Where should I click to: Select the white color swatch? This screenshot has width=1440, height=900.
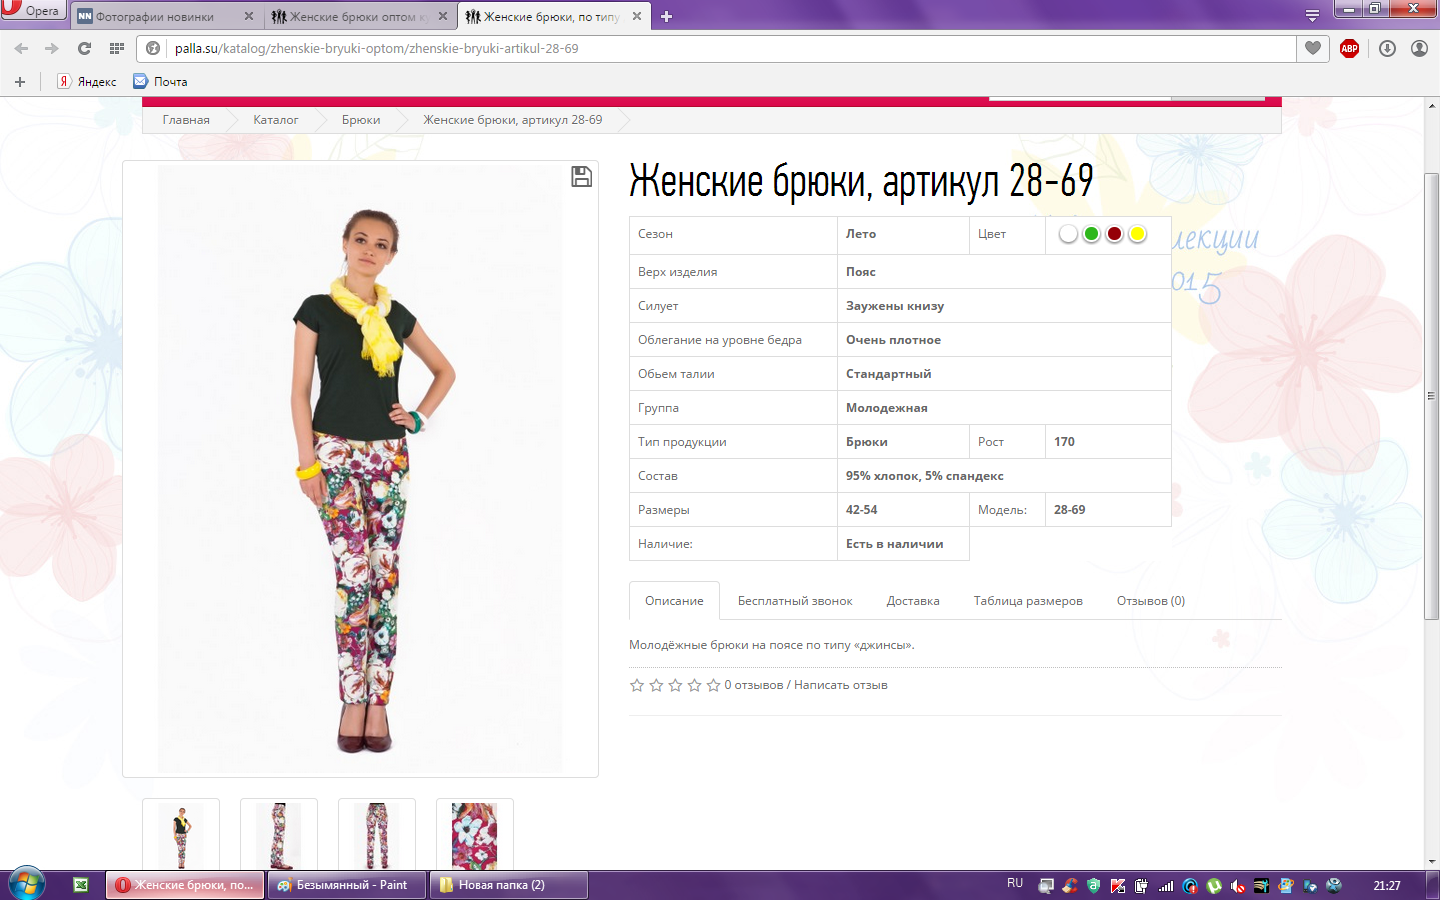(x=1068, y=234)
